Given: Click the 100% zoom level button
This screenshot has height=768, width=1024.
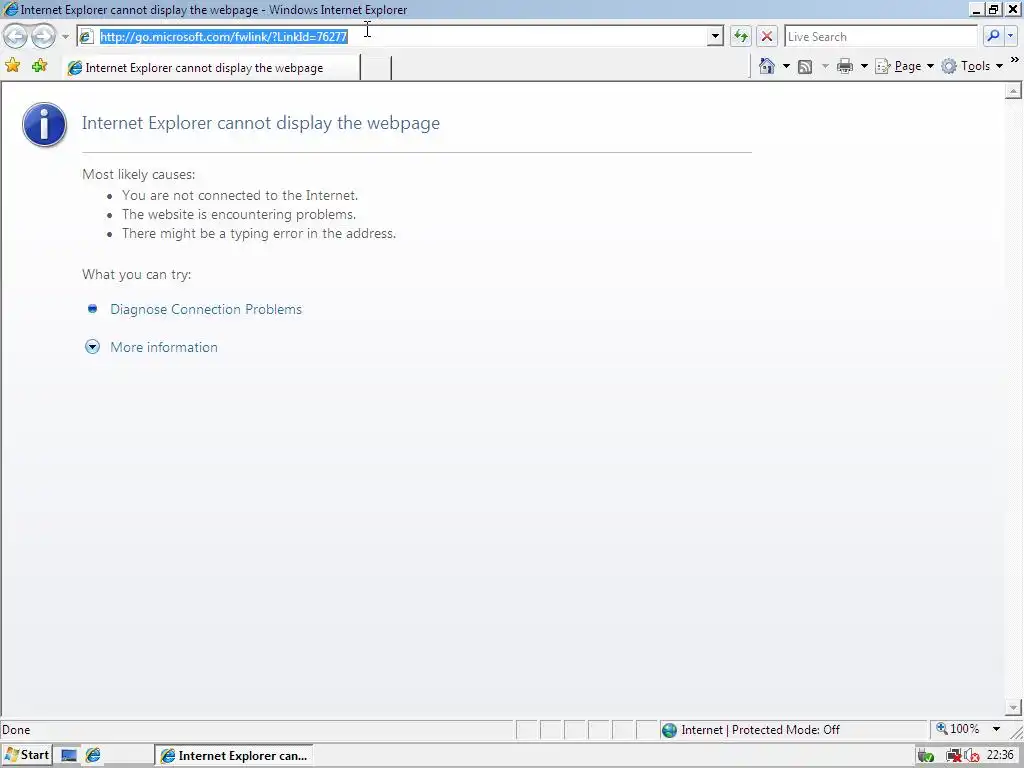Looking at the screenshot, I should (x=957, y=729).
